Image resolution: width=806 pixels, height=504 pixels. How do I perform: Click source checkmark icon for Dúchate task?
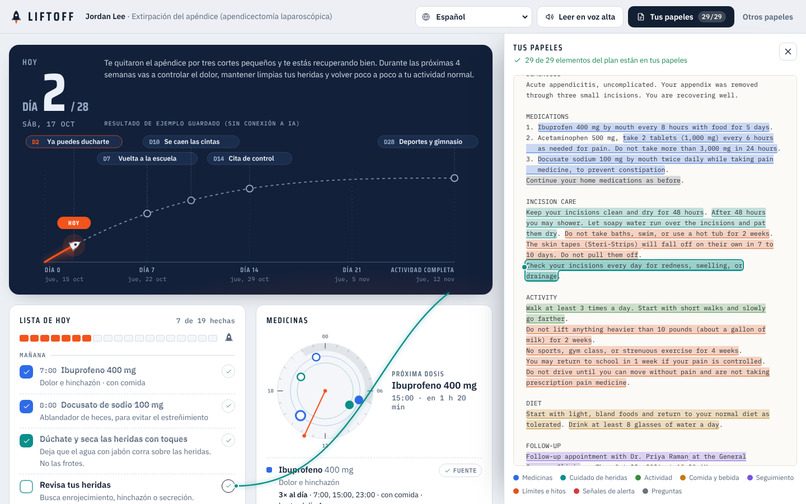click(228, 440)
